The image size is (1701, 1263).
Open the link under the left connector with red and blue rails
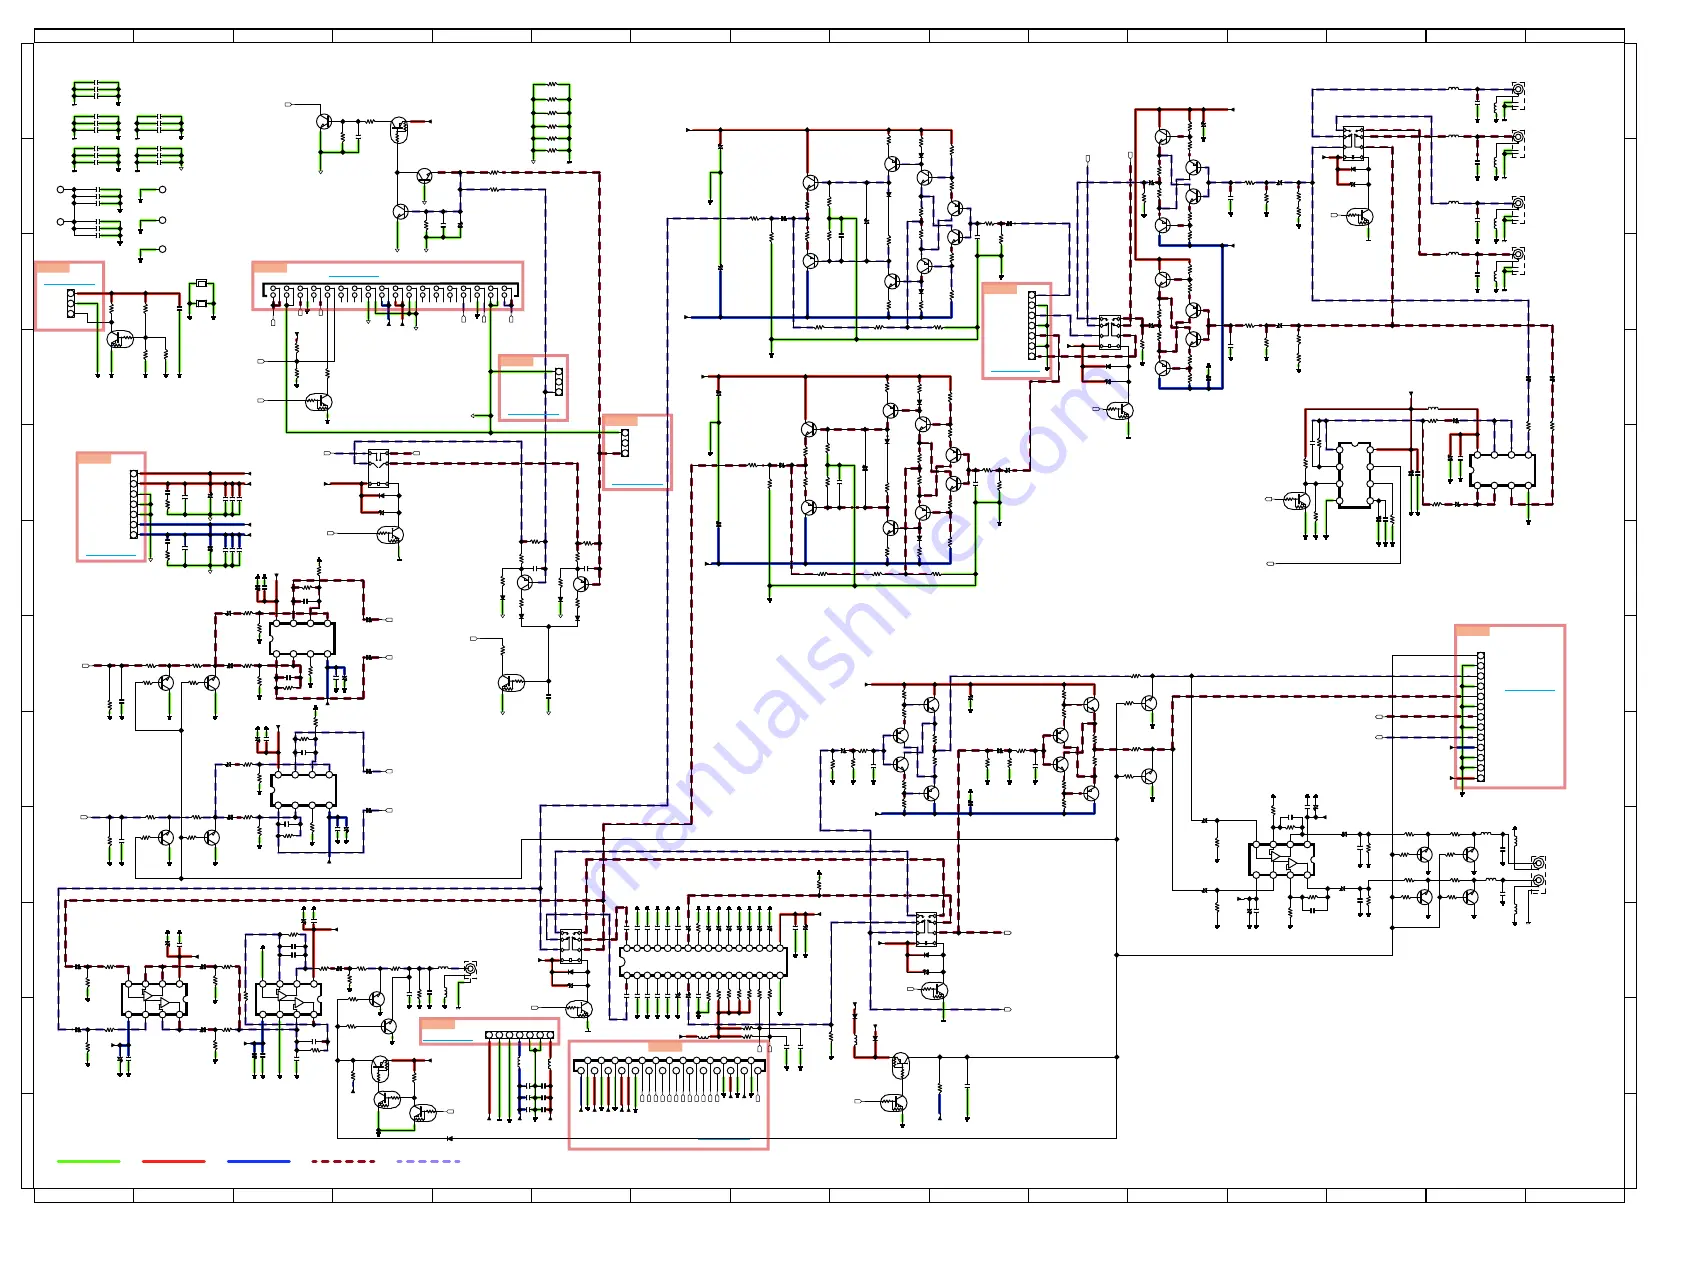111,555
